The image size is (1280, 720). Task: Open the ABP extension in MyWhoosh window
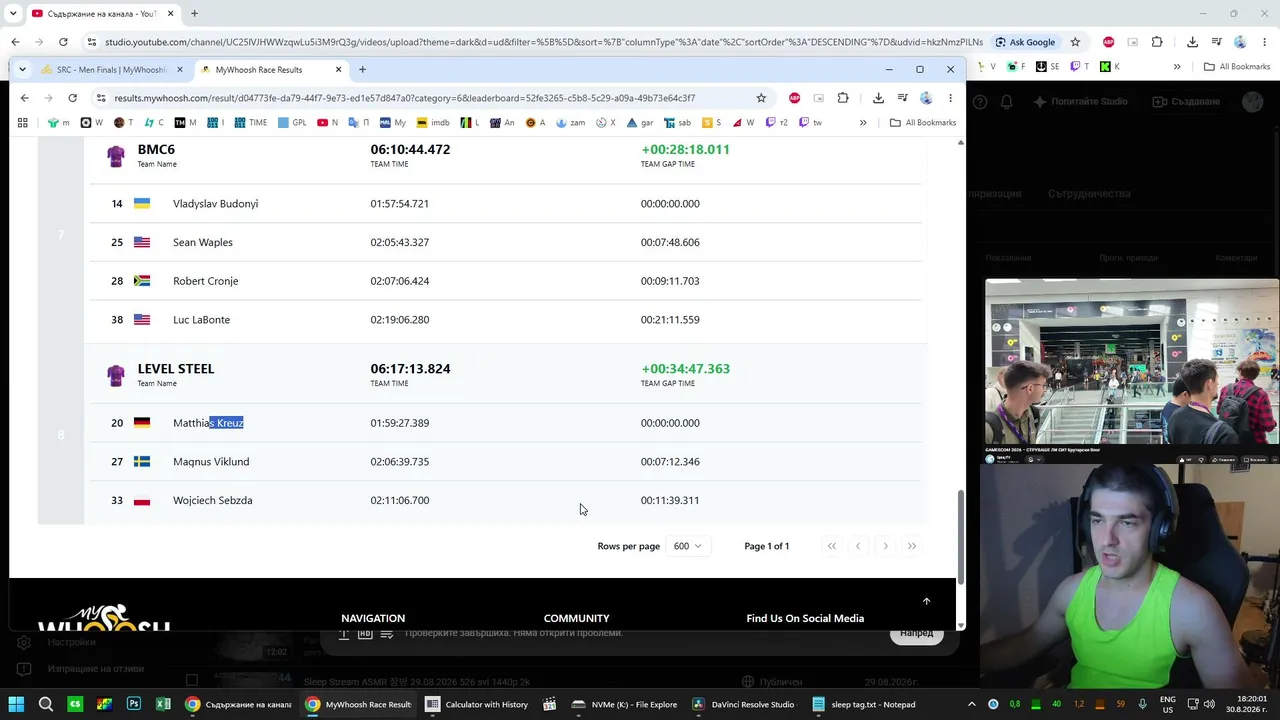(794, 98)
